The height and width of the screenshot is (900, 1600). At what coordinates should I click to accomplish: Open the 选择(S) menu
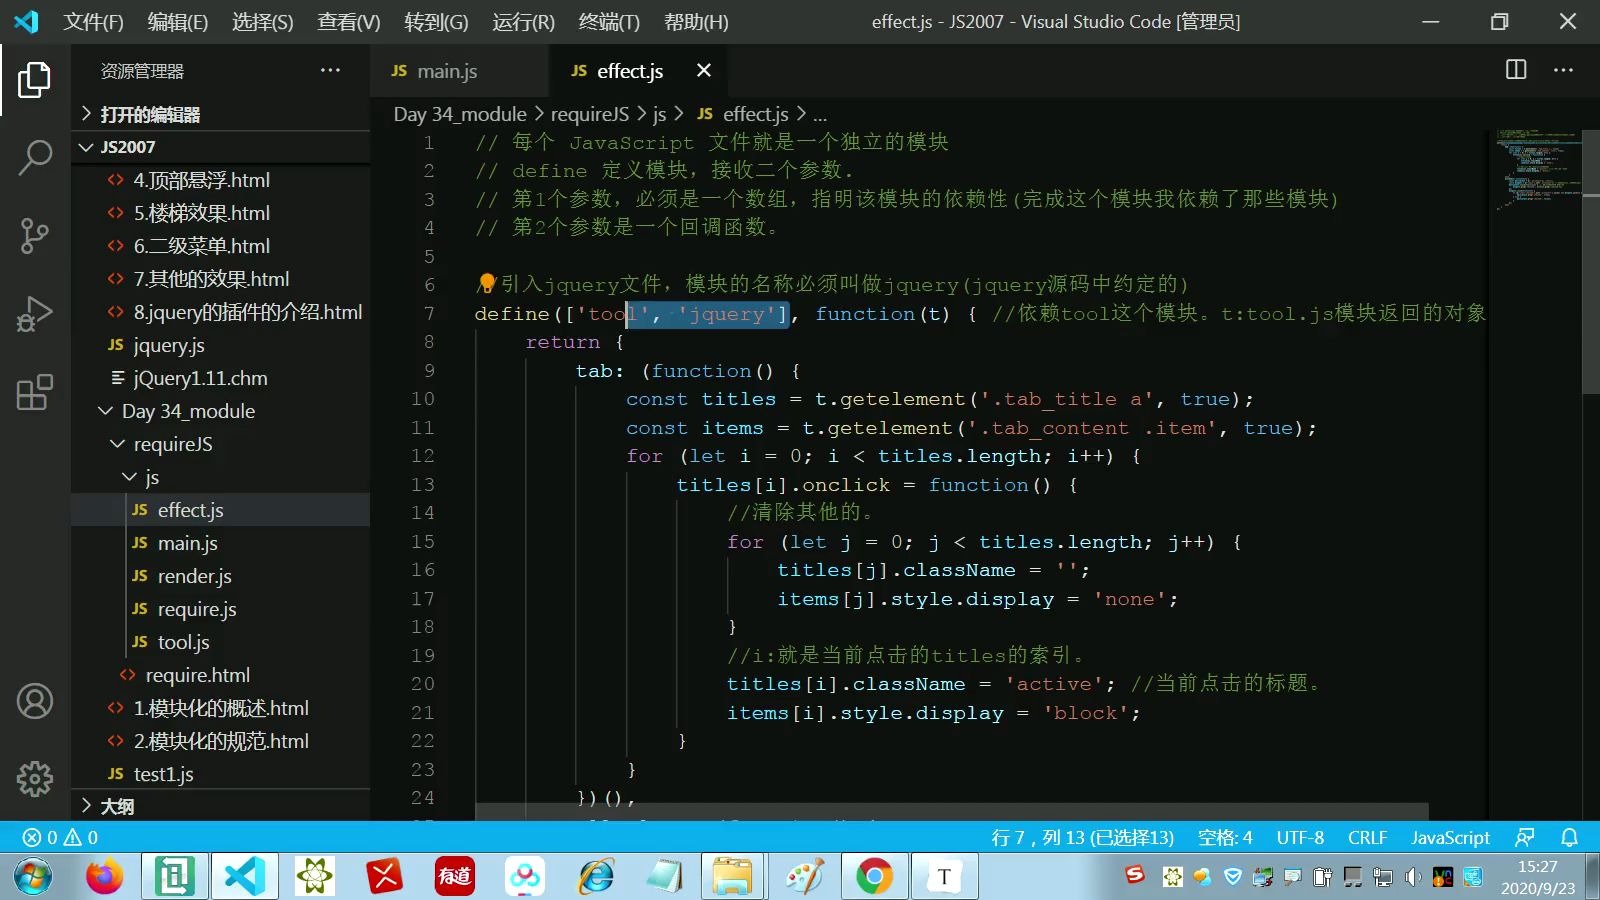(x=263, y=21)
